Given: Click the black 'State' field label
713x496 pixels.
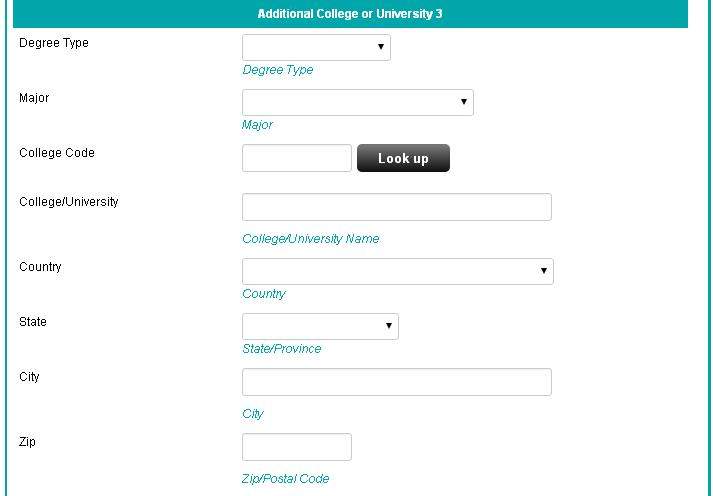Looking at the screenshot, I should pos(33,322).
